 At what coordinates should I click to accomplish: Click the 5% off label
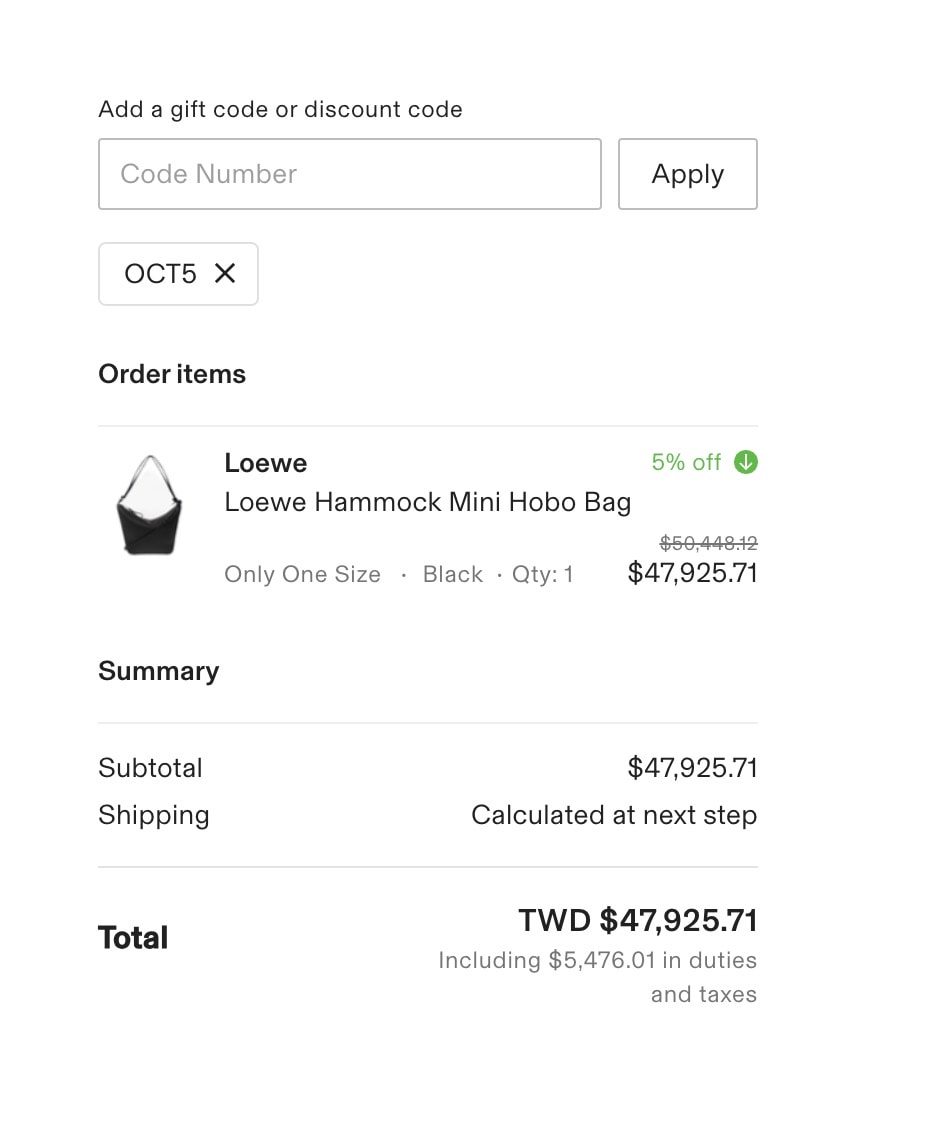point(686,462)
